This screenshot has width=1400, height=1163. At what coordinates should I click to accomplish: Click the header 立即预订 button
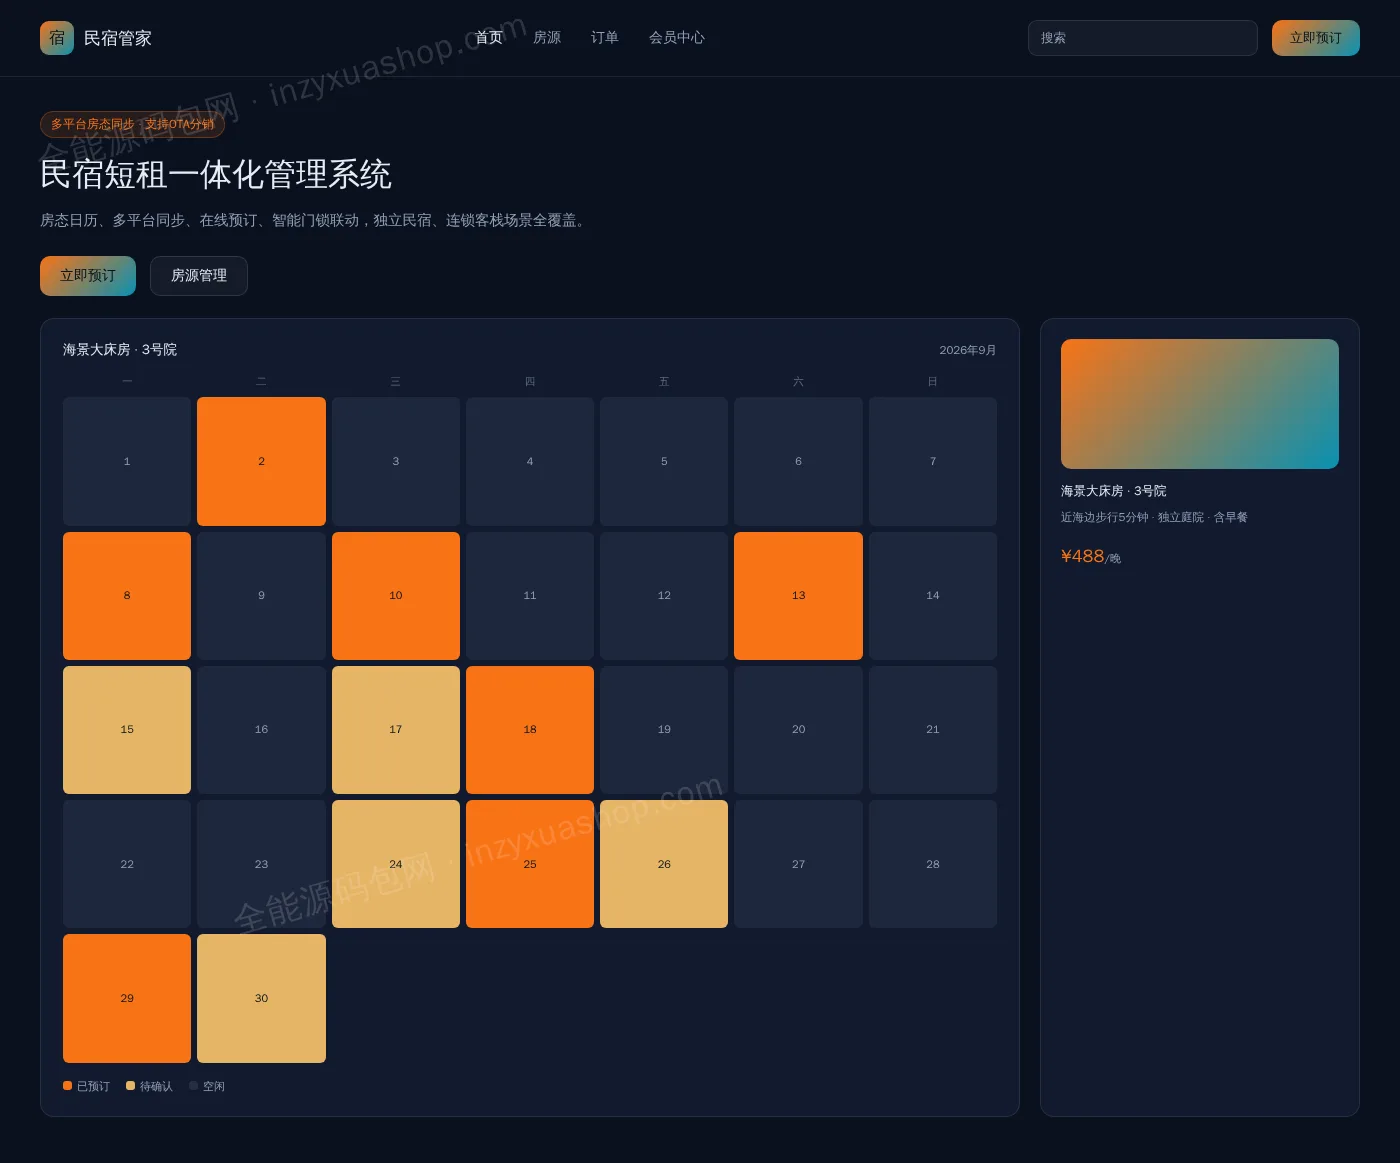(1316, 38)
